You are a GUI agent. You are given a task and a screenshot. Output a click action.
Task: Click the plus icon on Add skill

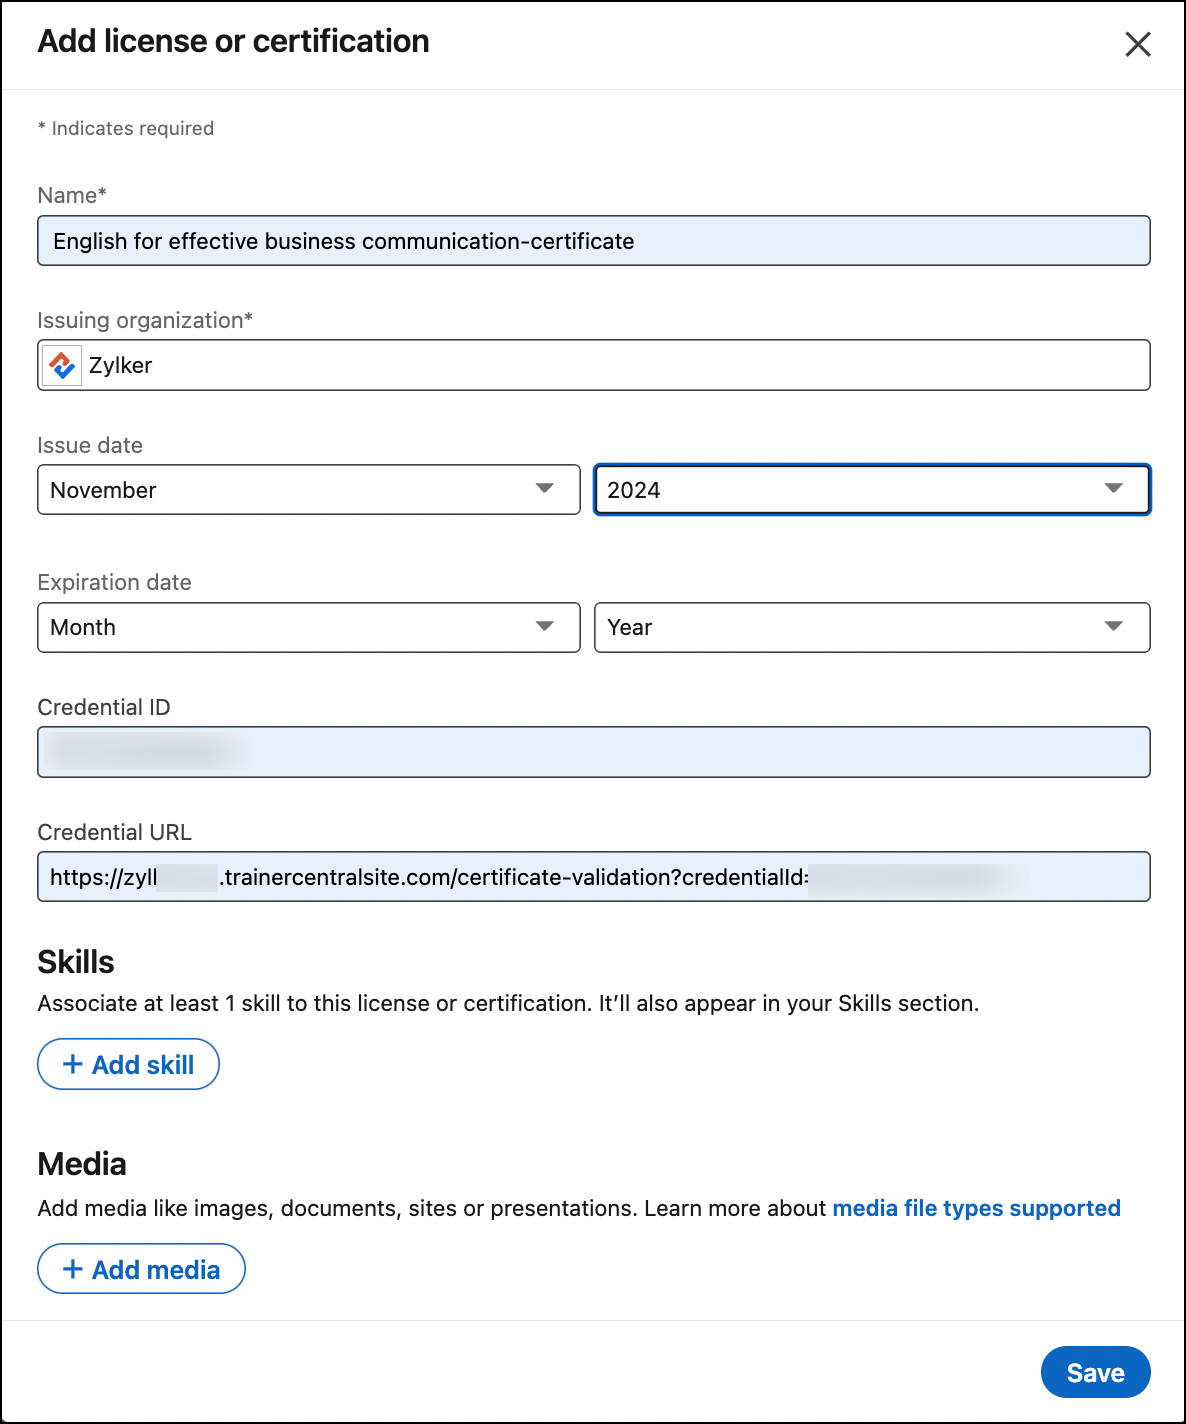point(72,1064)
